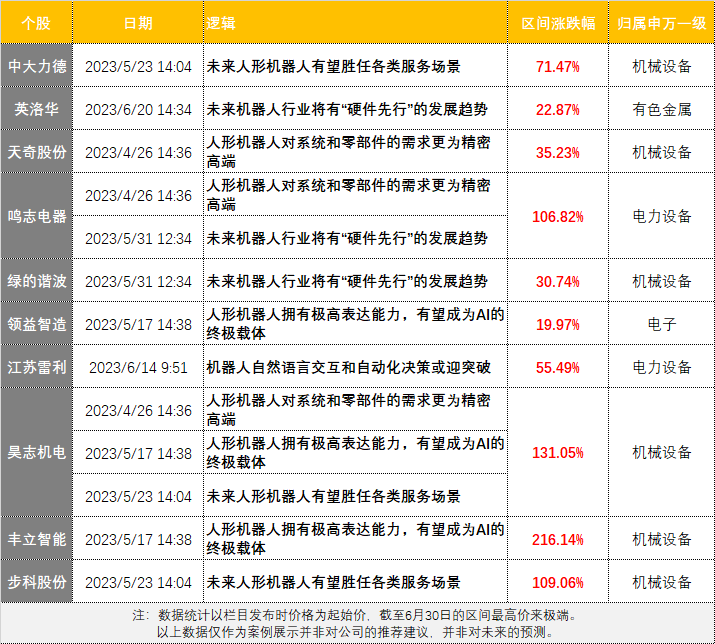715x644 pixels.
Task: Click the 电子 industry cell
Action: click(661, 324)
